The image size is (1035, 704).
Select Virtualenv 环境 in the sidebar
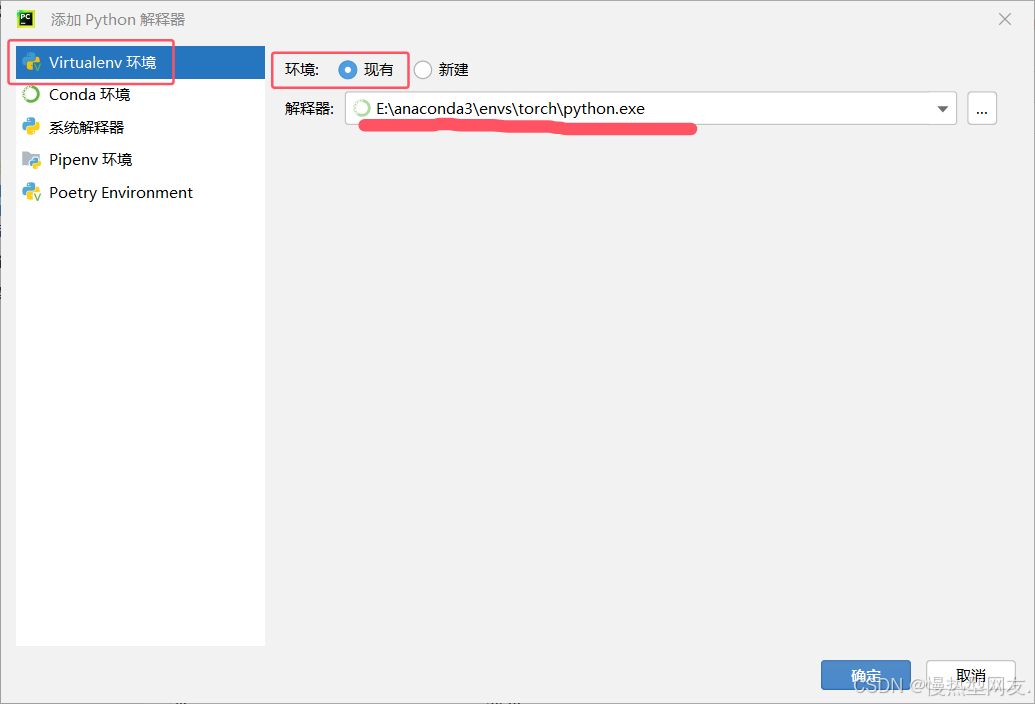click(140, 63)
